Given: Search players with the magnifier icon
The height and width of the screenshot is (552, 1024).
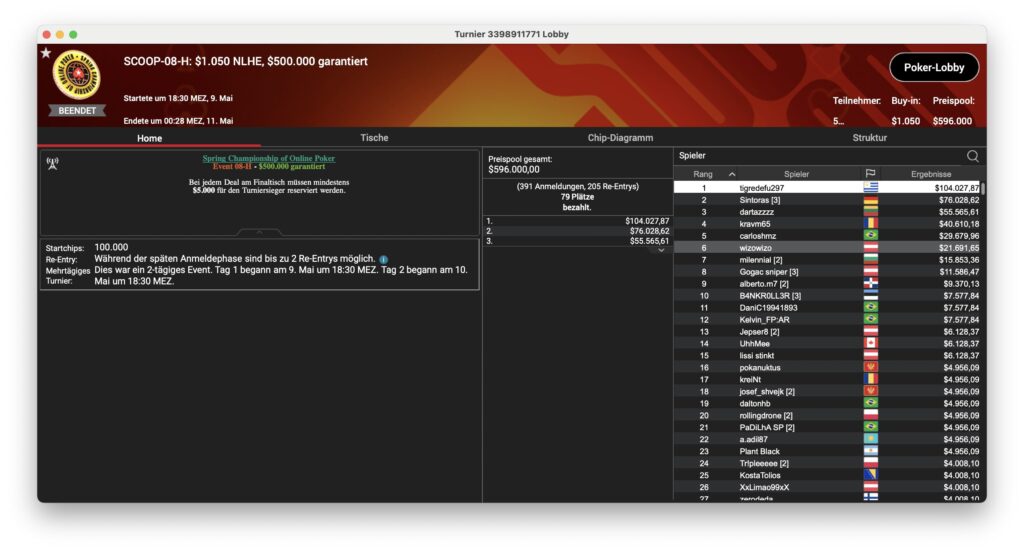Looking at the screenshot, I should [x=972, y=156].
